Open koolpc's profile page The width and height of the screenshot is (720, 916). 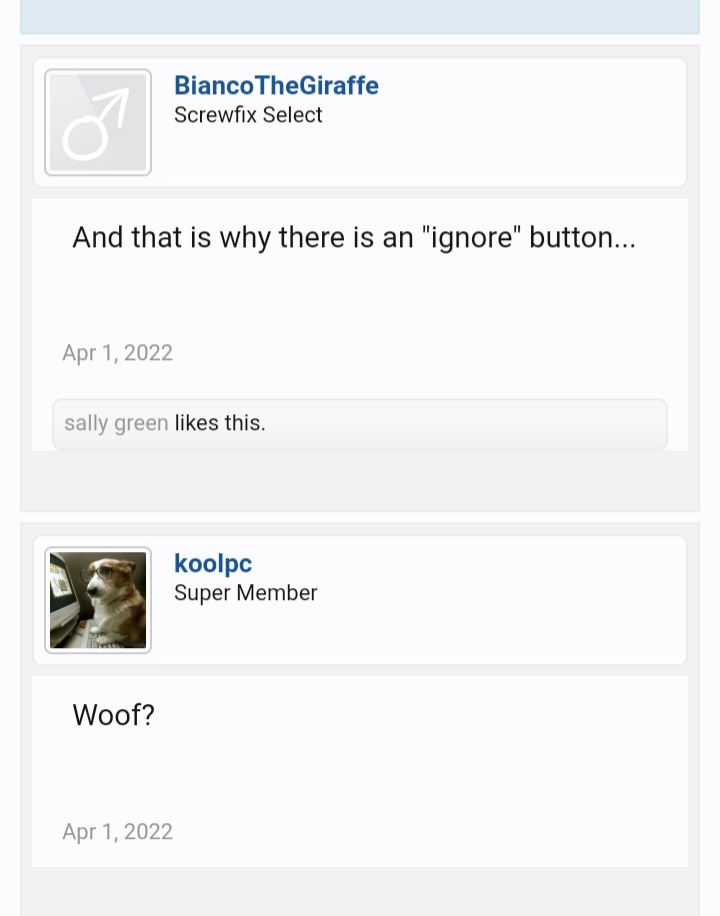pyautogui.click(x=212, y=563)
